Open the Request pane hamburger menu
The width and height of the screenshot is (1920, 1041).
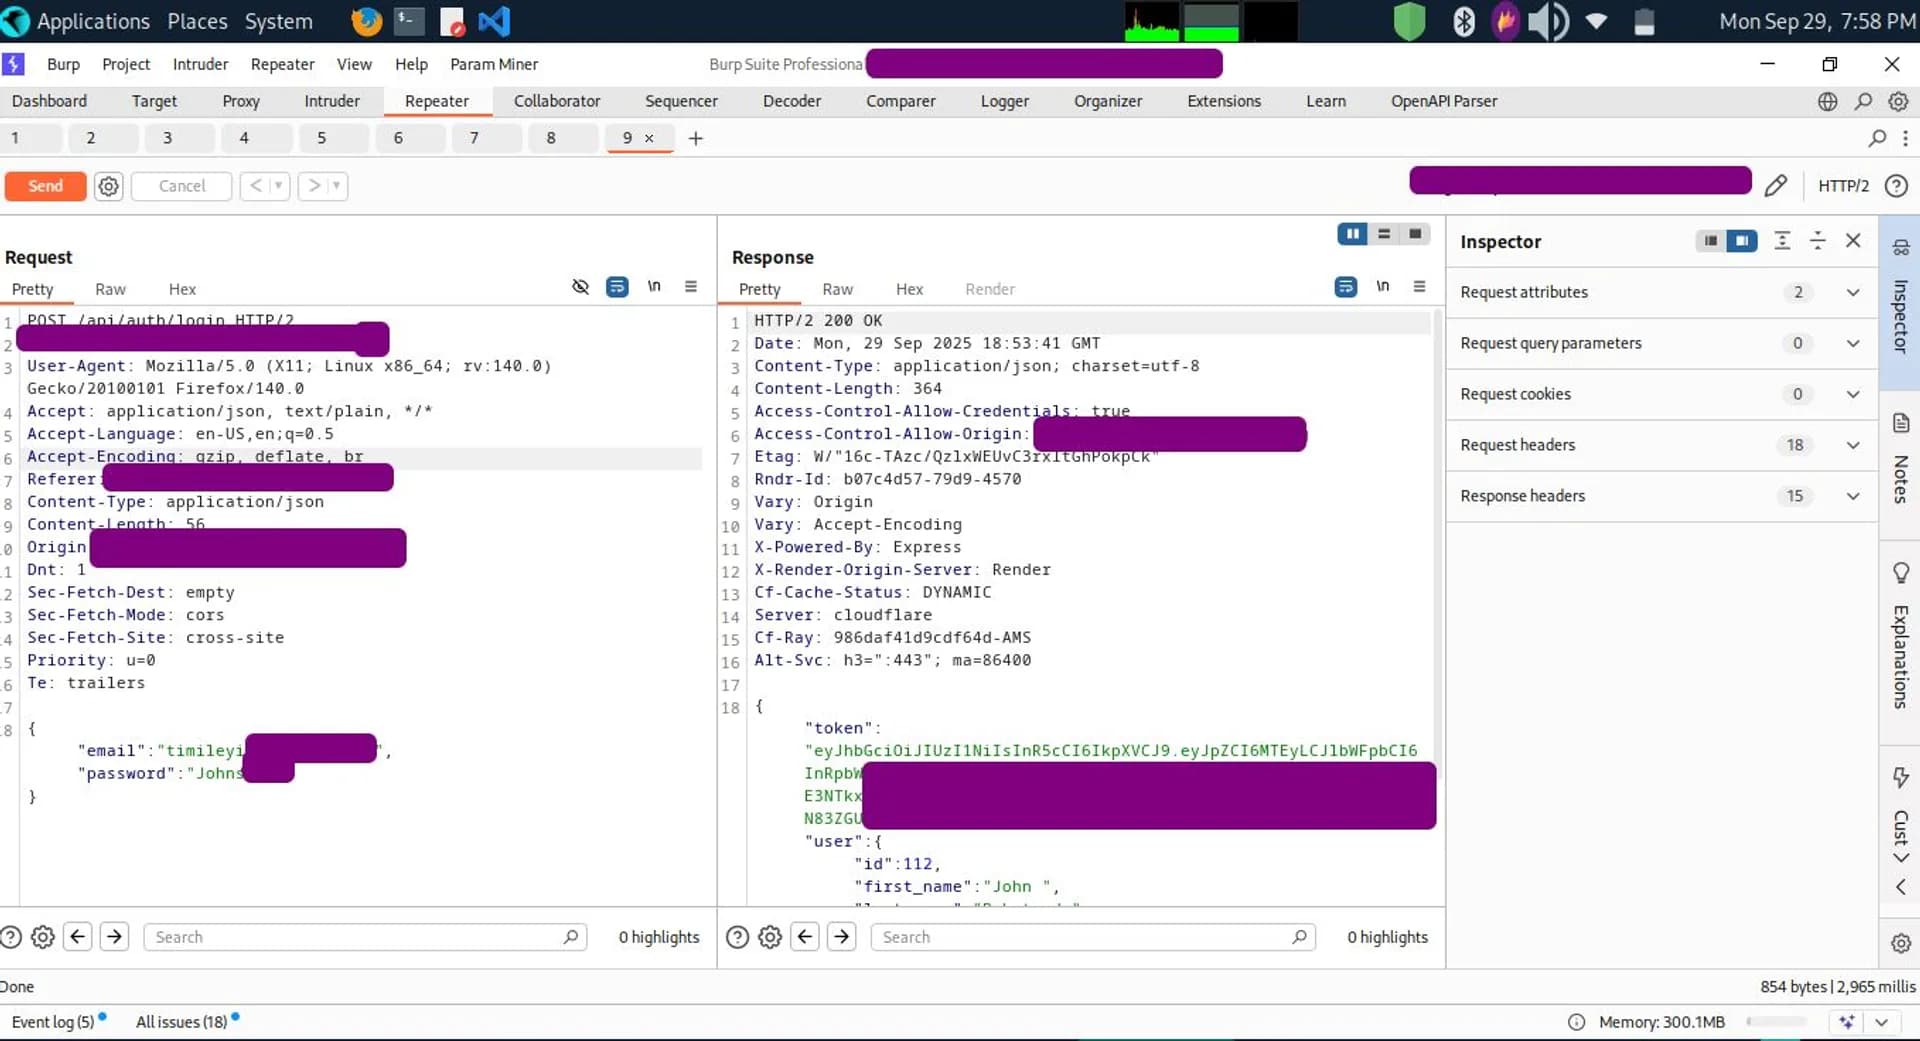coord(691,287)
